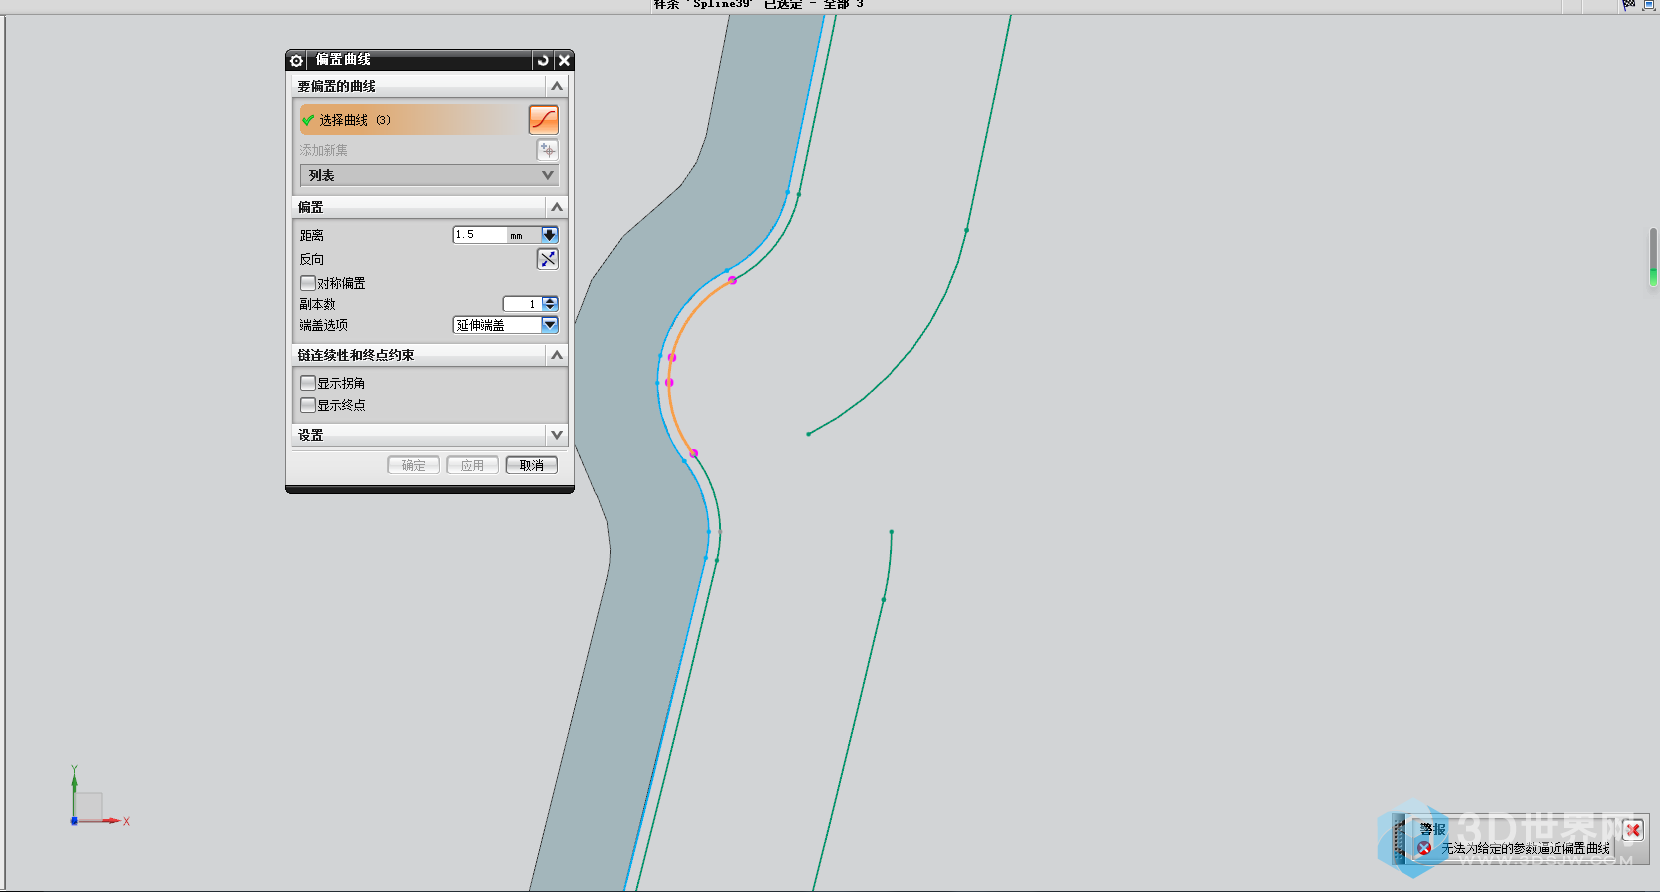Viewport: 1660px width, 892px height.
Task: Click the XYZ coordinate triad in viewport
Action: click(x=98, y=797)
